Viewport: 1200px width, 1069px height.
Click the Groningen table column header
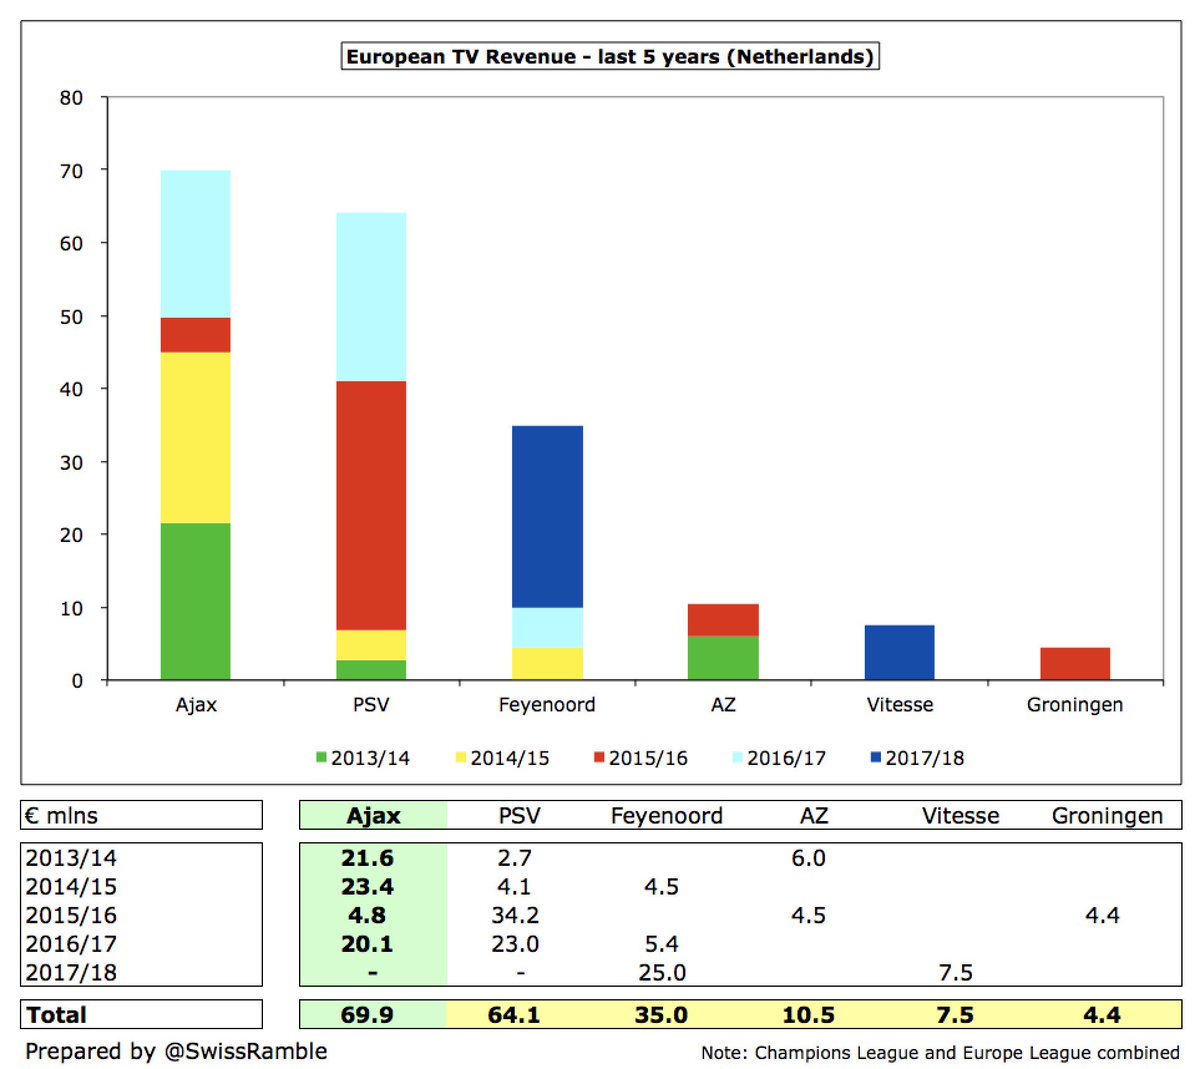click(1107, 816)
